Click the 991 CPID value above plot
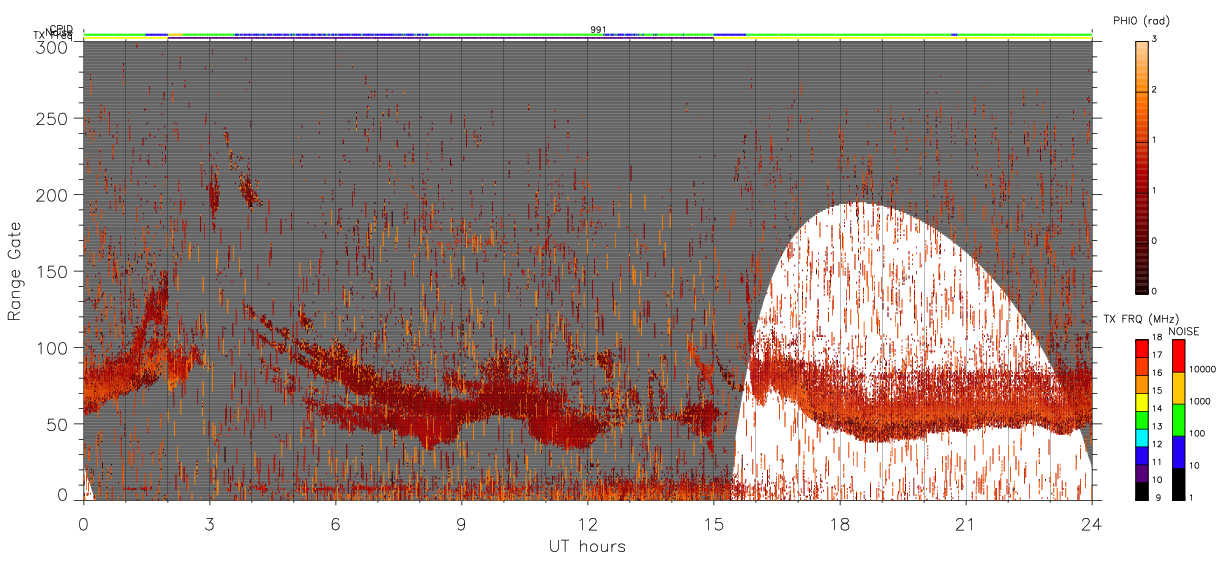This screenshot has width=1228, height=567. [x=598, y=30]
